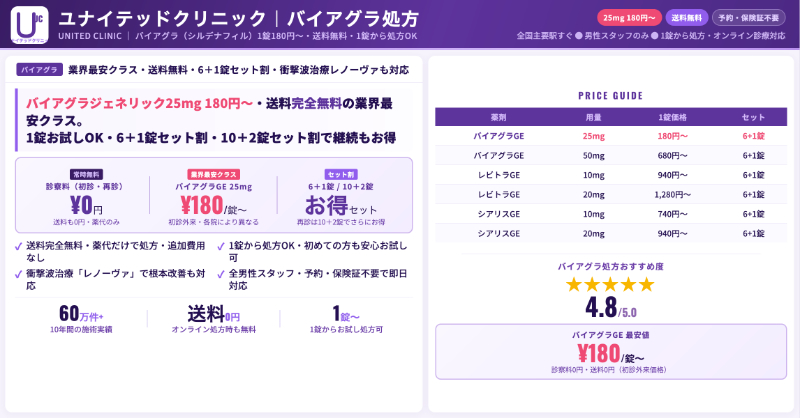Click the five-star rating icons
The height and width of the screenshot is (418, 800).
pos(610,284)
